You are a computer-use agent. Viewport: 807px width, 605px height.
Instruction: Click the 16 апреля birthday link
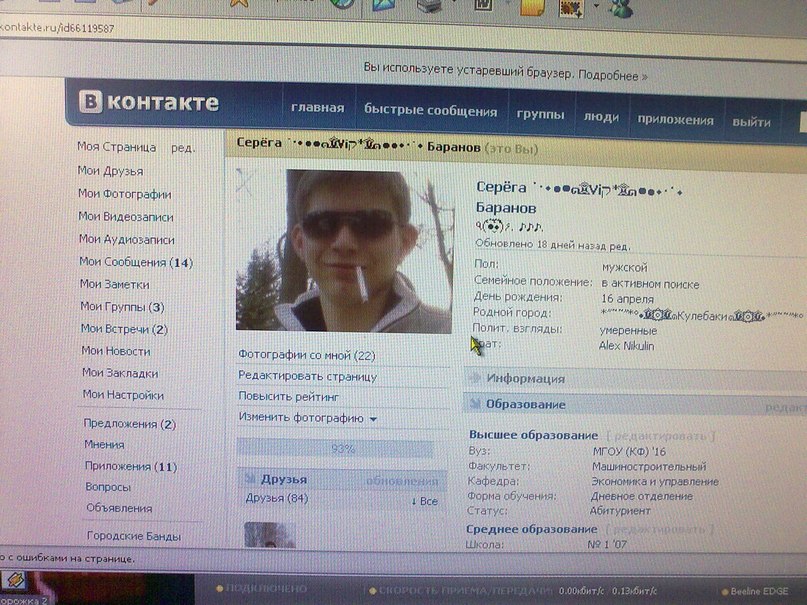point(627,299)
